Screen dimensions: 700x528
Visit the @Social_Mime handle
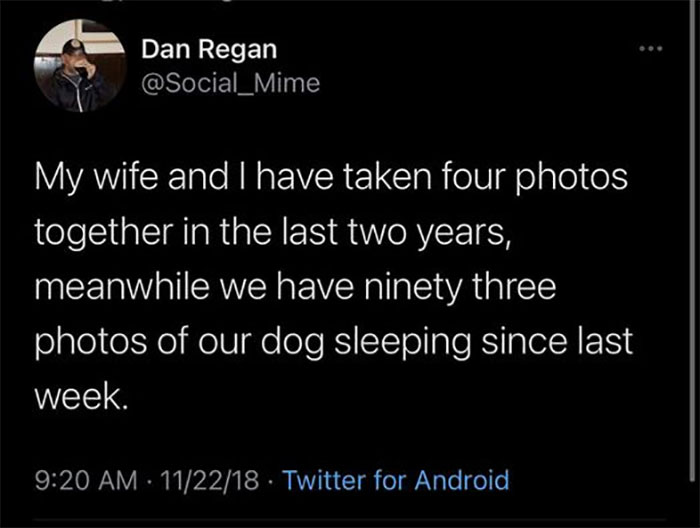click(x=230, y=84)
